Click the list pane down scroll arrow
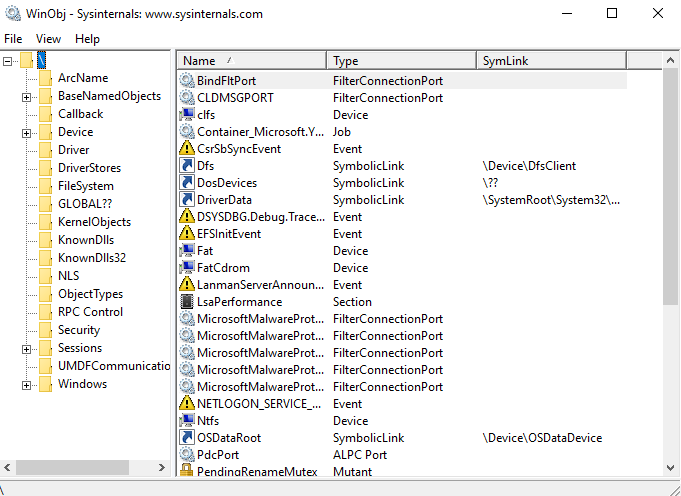This screenshot has width=681, height=496. [x=671, y=468]
